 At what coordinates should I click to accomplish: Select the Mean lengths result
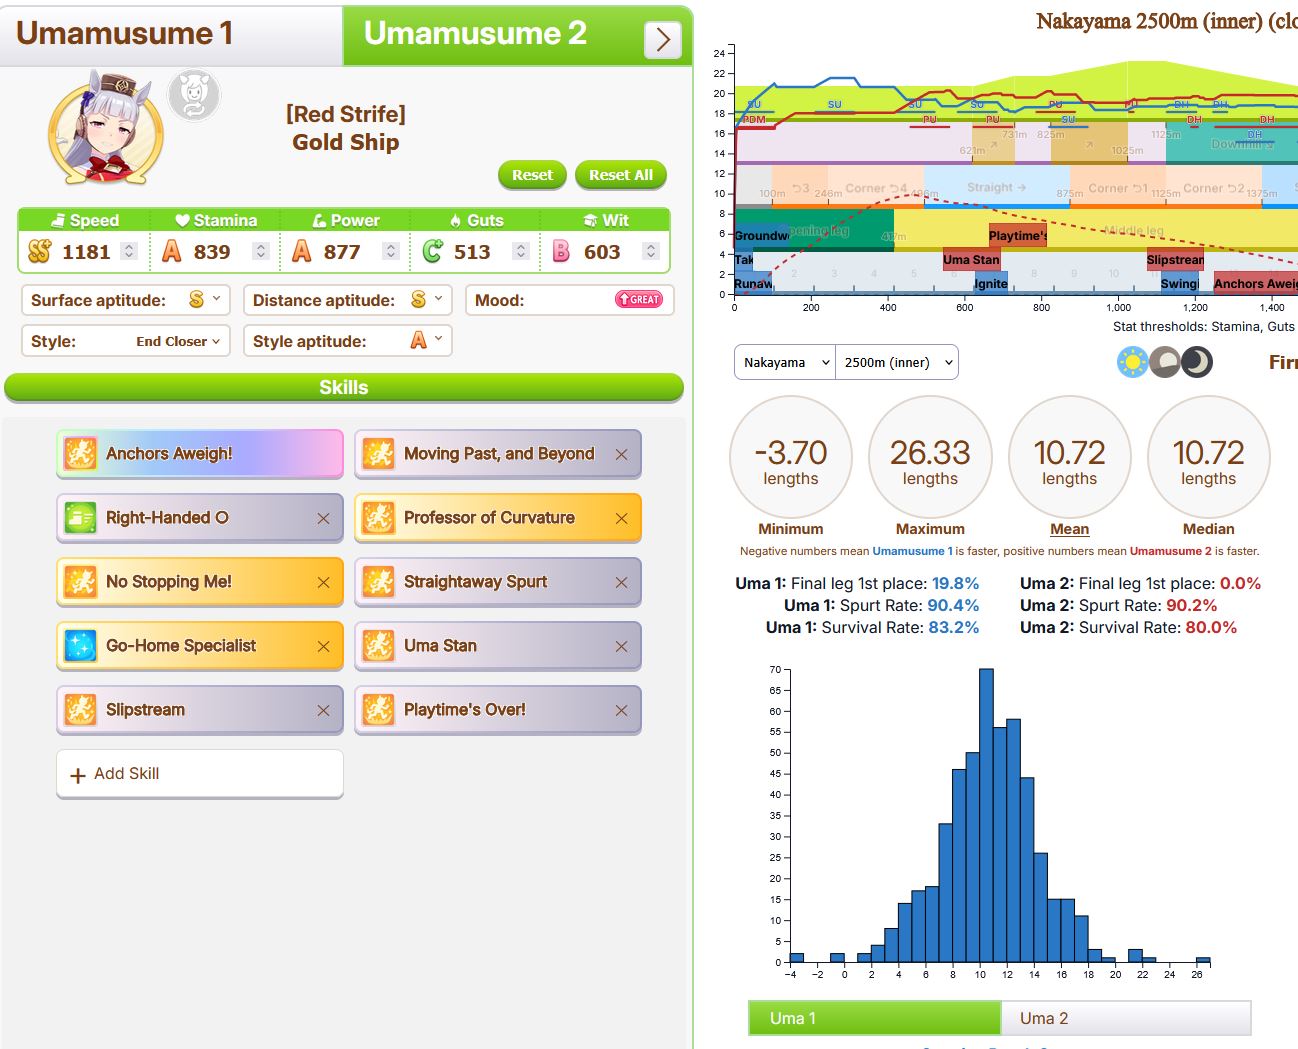pos(1070,457)
